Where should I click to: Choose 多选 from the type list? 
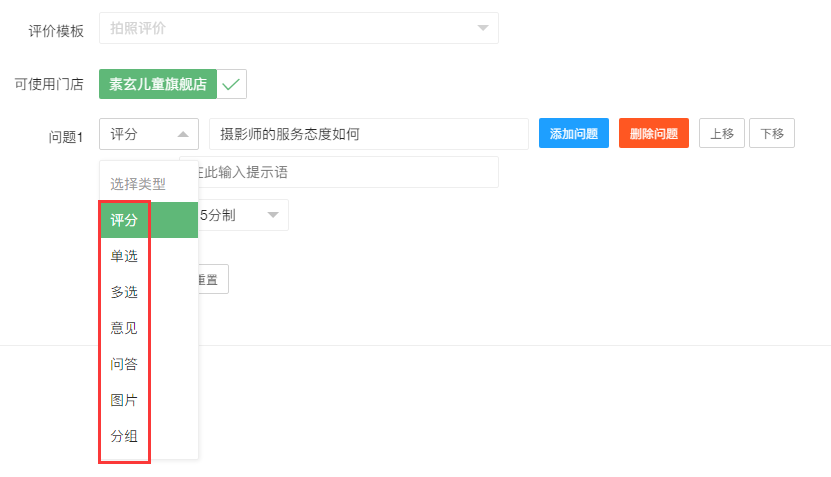point(125,292)
